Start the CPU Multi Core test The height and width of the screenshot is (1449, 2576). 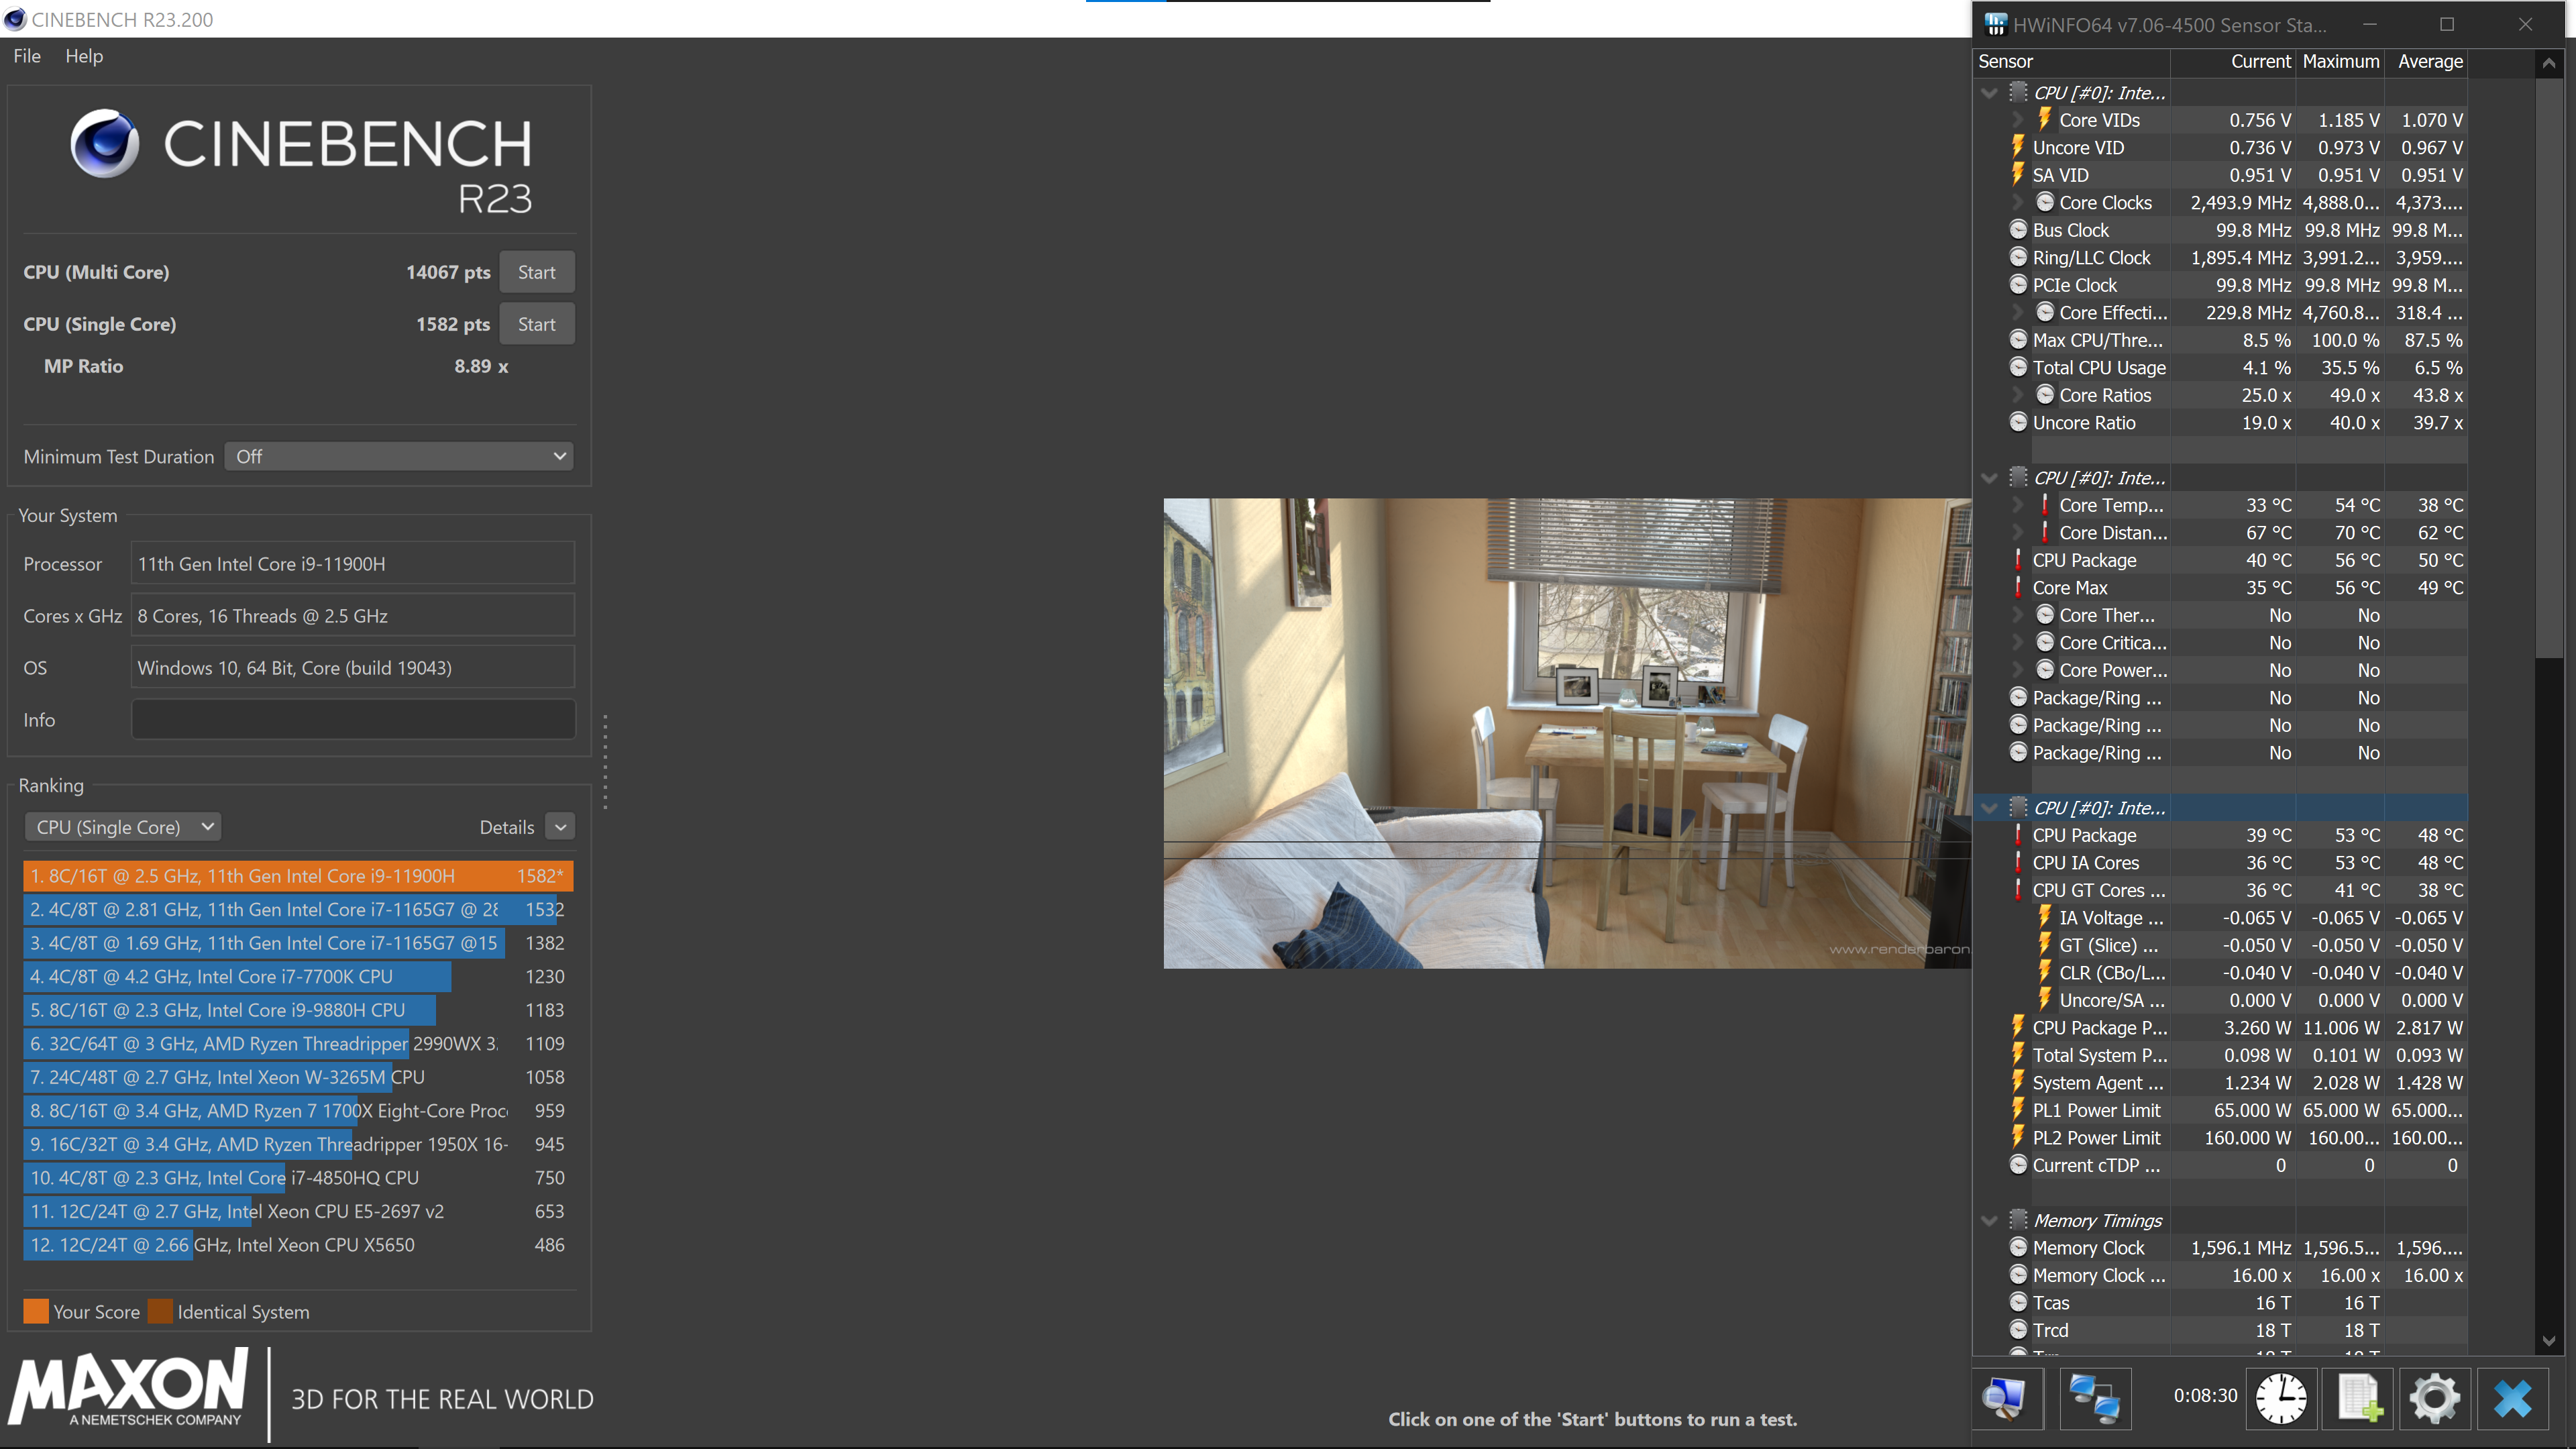536,272
